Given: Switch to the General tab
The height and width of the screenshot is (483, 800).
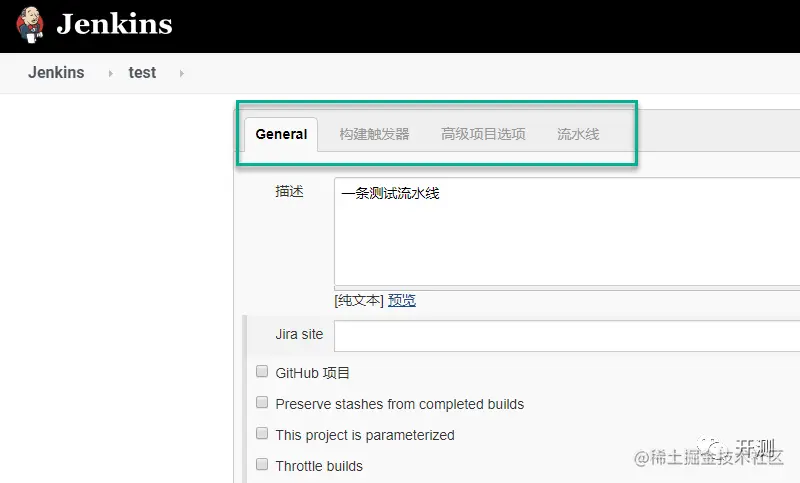Looking at the screenshot, I should click(x=281, y=134).
